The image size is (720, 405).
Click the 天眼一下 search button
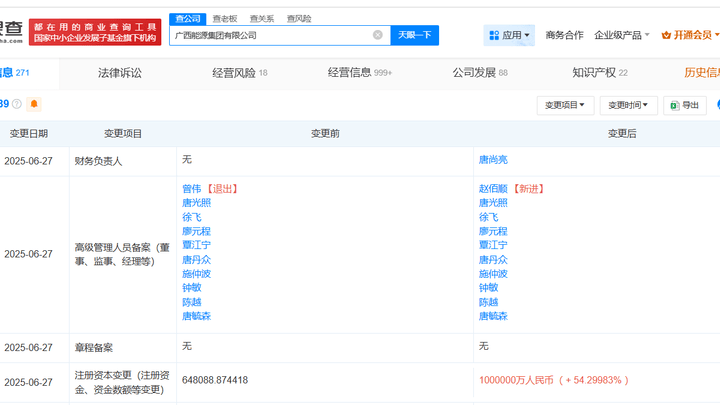[x=415, y=35]
